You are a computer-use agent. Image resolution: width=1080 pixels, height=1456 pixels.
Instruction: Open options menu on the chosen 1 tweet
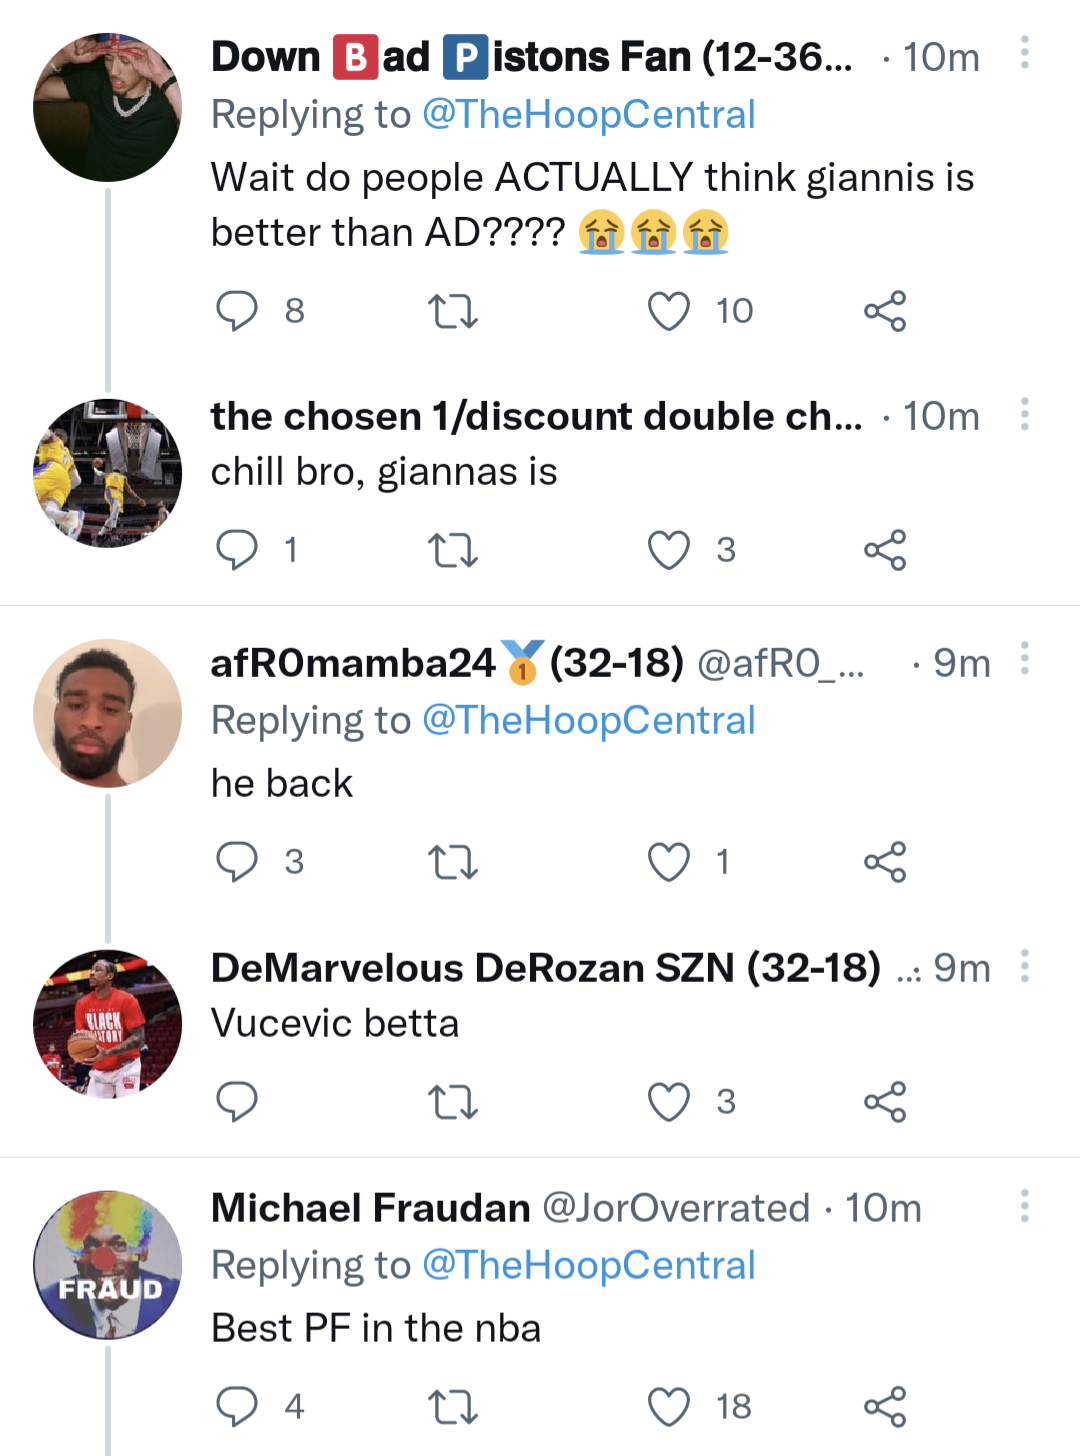coord(1024,413)
